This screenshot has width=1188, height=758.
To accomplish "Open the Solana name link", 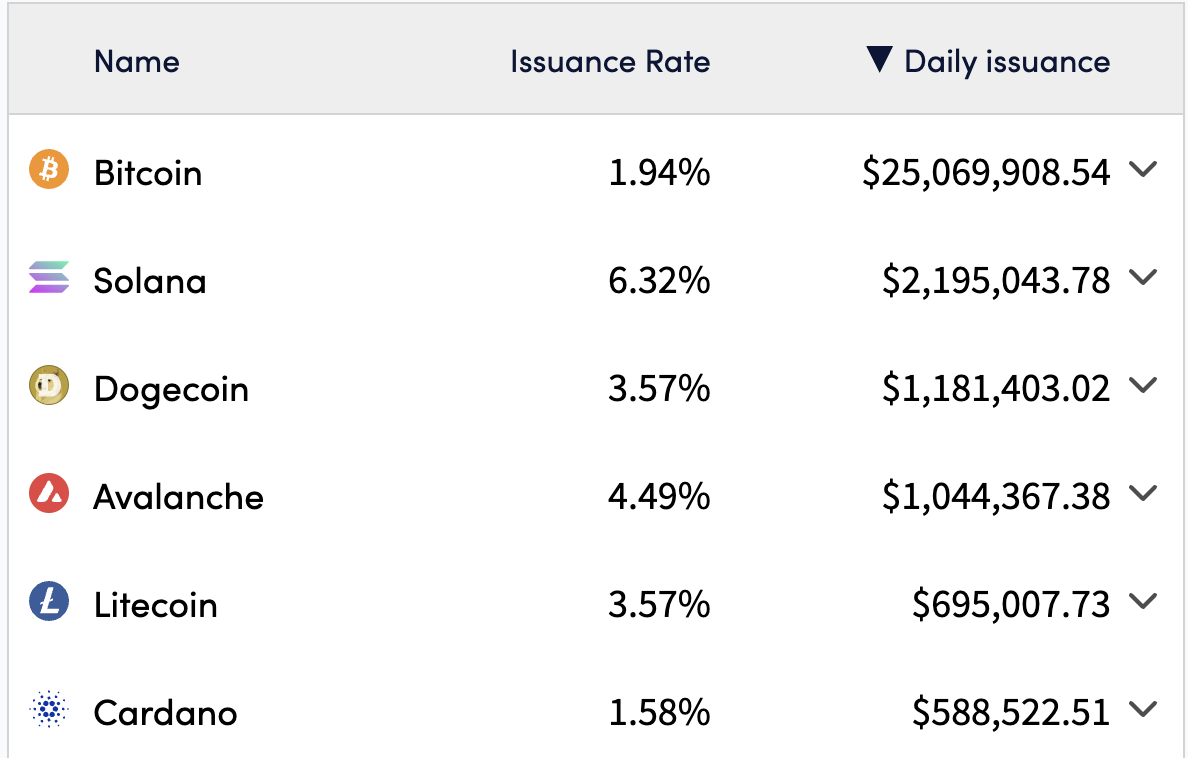I will [150, 281].
